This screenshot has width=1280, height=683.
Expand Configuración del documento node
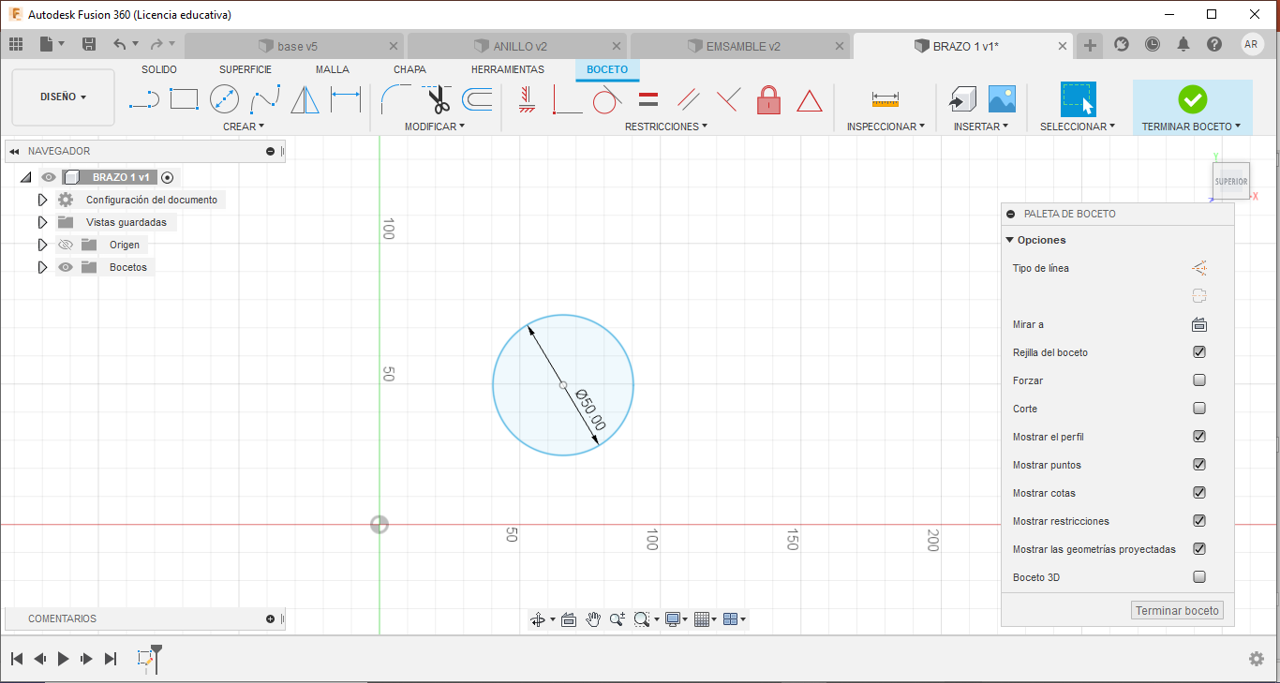[x=42, y=200]
